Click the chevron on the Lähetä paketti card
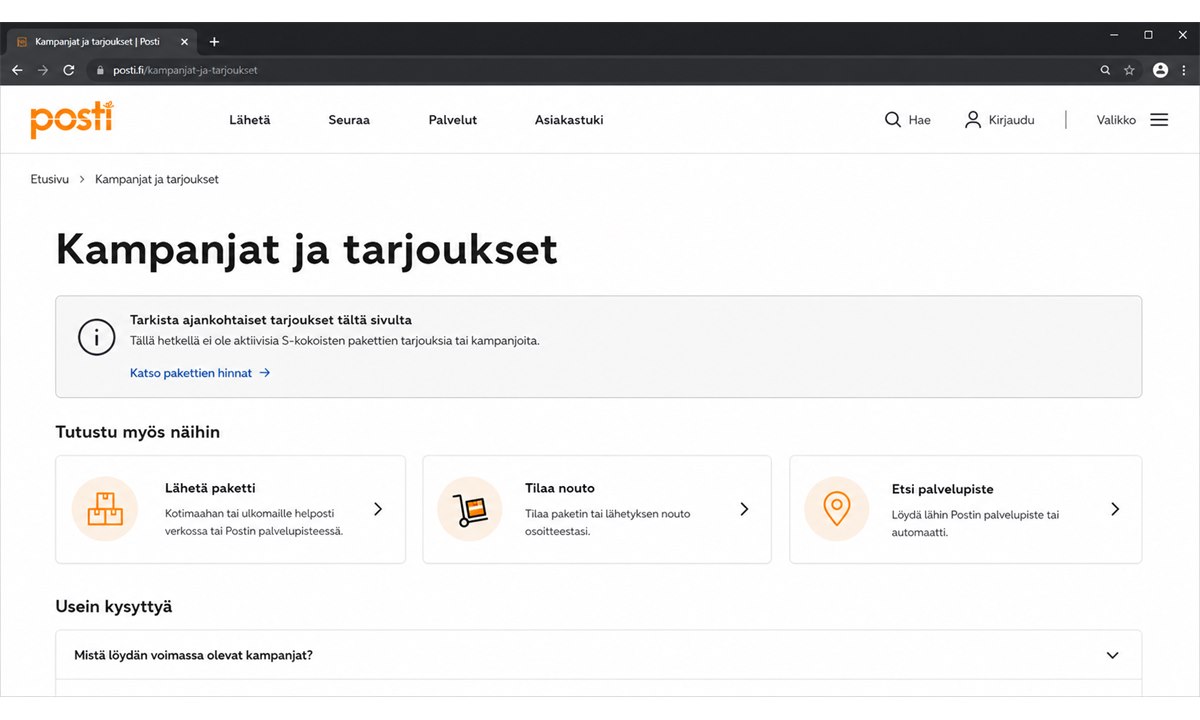This screenshot has width=1200, height=720. tap(378, 509)
